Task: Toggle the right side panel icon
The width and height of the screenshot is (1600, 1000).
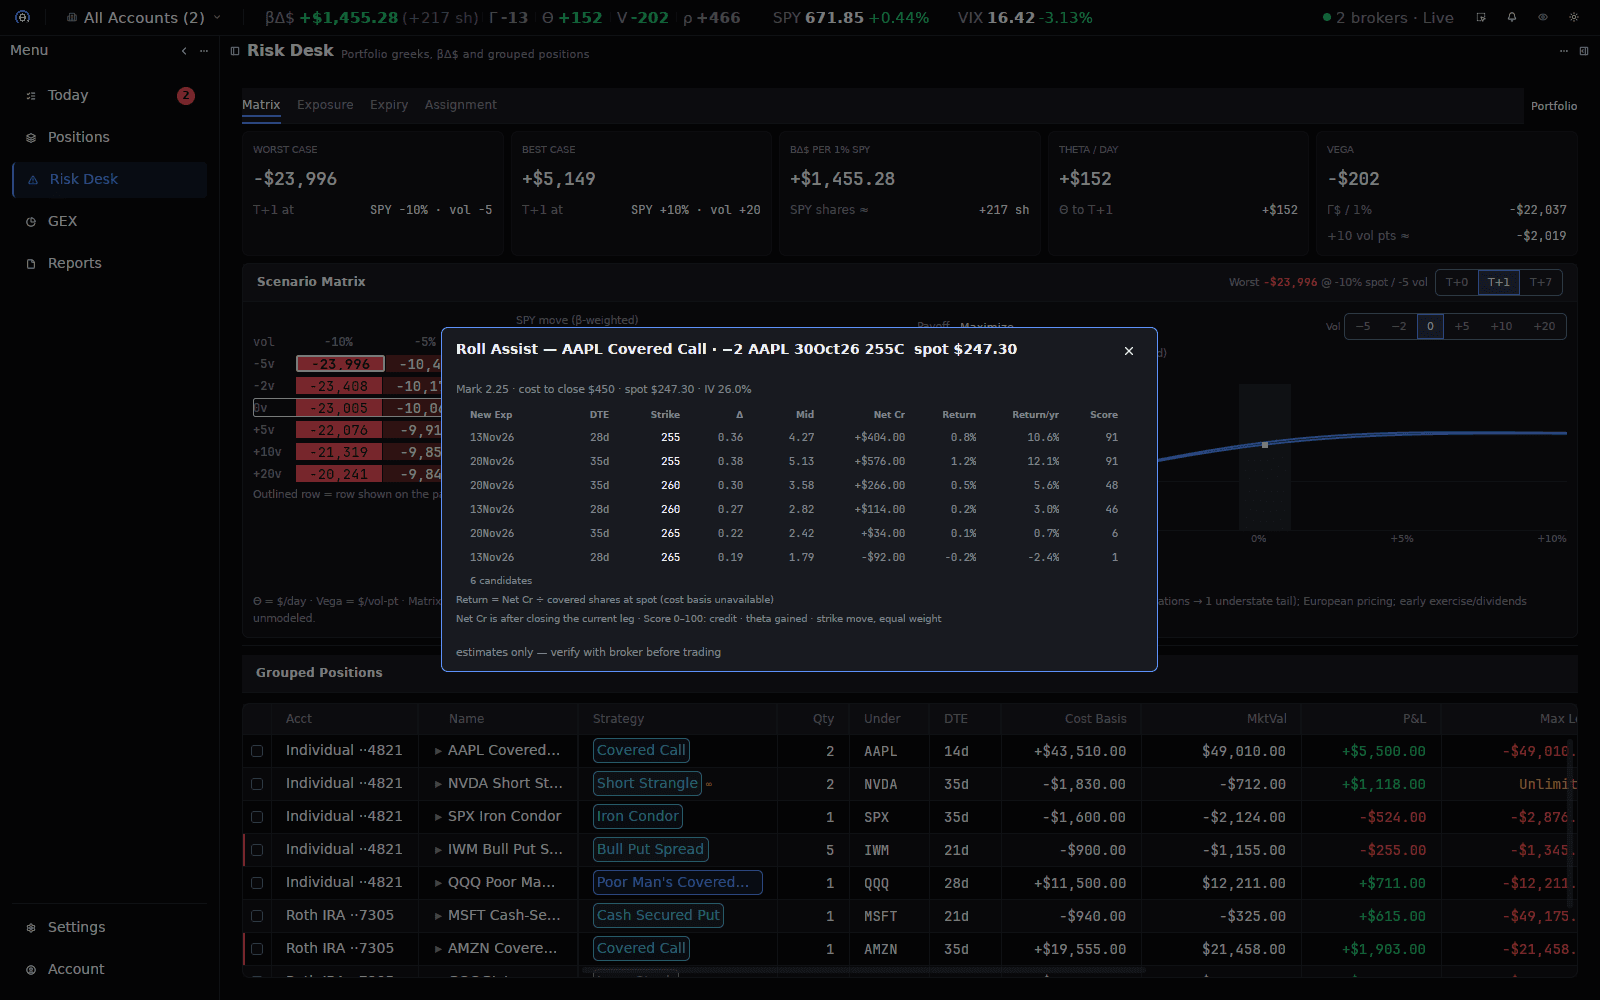Action: click(1584, 51)
